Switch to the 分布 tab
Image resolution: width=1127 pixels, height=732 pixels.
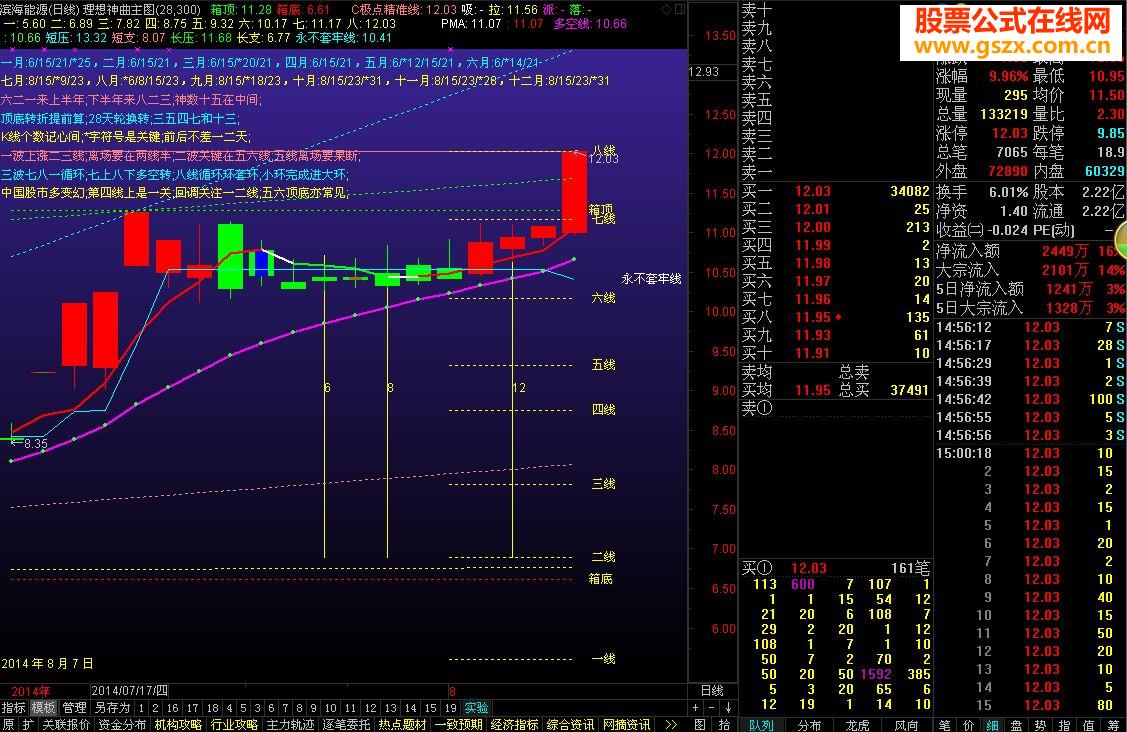click(x=809, y=725)
